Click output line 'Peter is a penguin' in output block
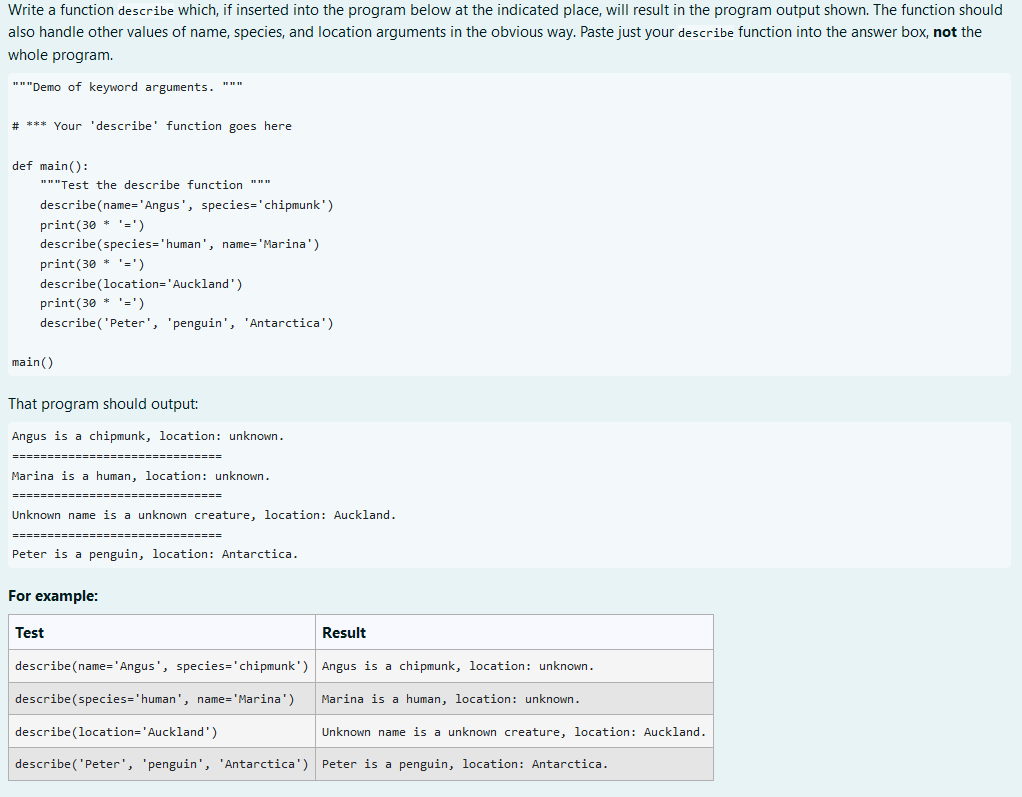Image resolution: width=1022 pixels, height=797 pixels. (154, 554)
